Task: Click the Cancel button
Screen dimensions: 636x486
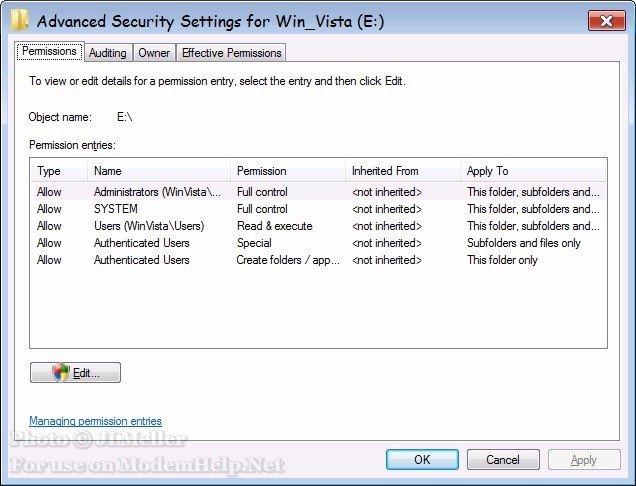Action: tap(502, 460)
